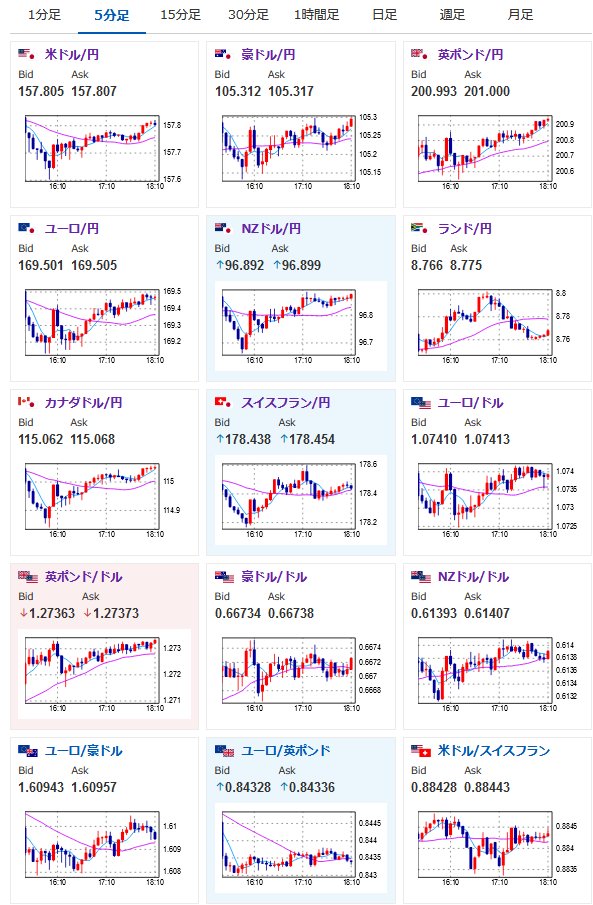The width and height of the screenshot is (593, 905).
Task: Open the ユーロ/英ポンド pair link
Action: pyautogui.click(x=286, y=751)
